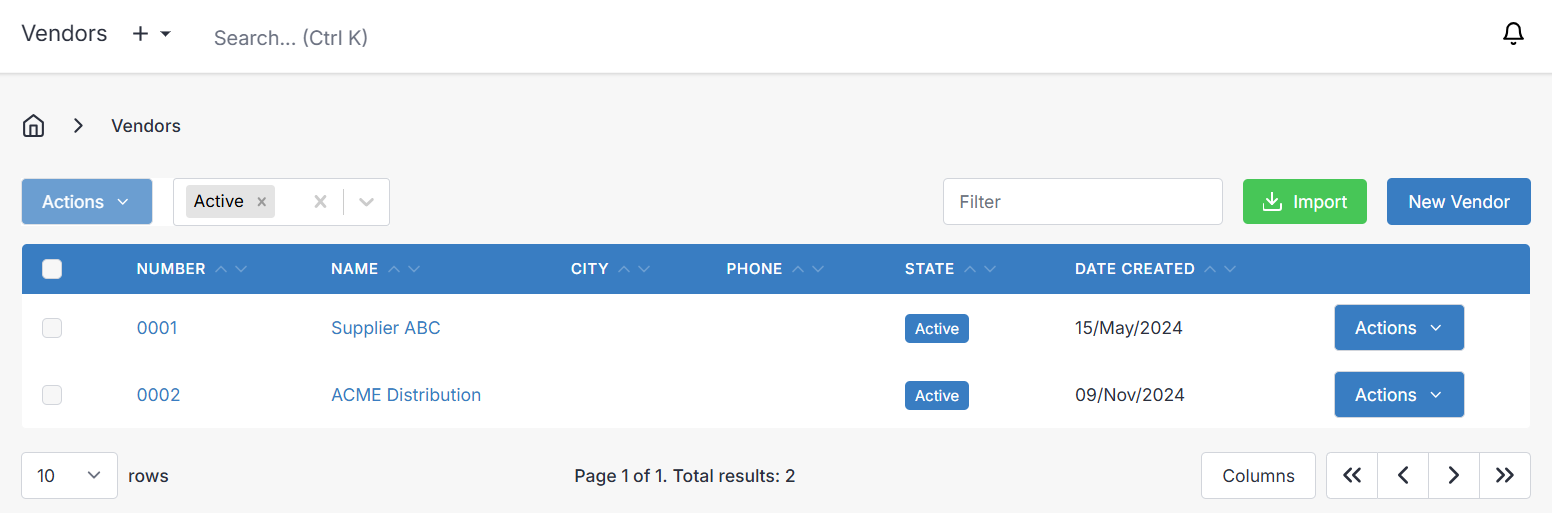The width and height of the screenshot is (1552, 513).
Task: Open the ACME Distribution vendor link
Action: coord(405,395)
